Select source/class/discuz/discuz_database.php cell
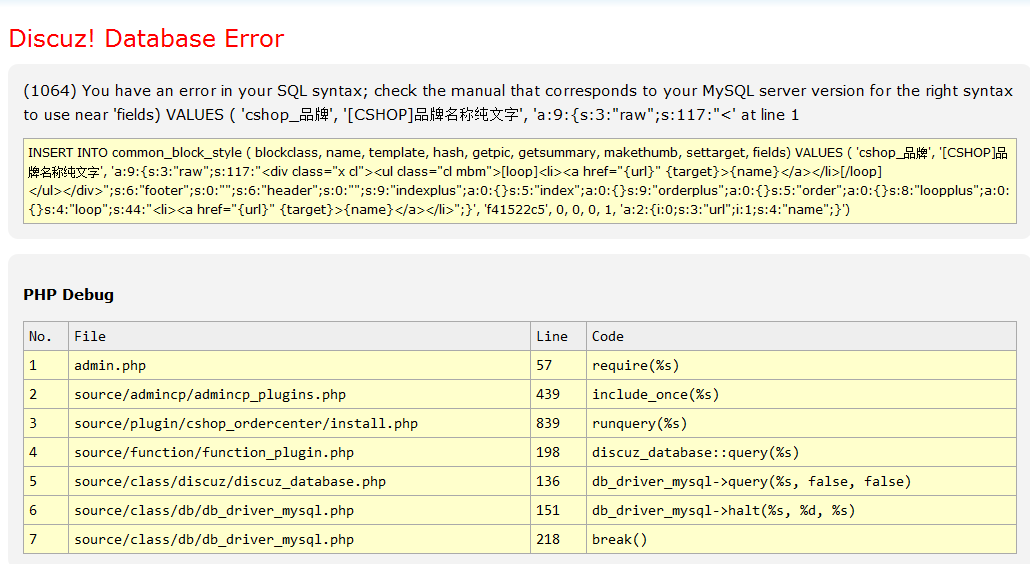 [x=300, y=481]
